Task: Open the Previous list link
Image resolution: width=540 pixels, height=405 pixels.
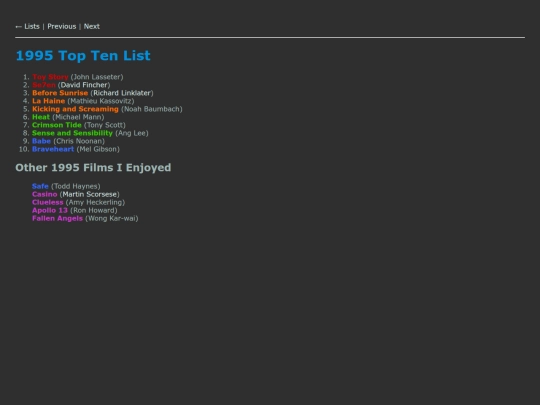Action: (x=62, y=27)
